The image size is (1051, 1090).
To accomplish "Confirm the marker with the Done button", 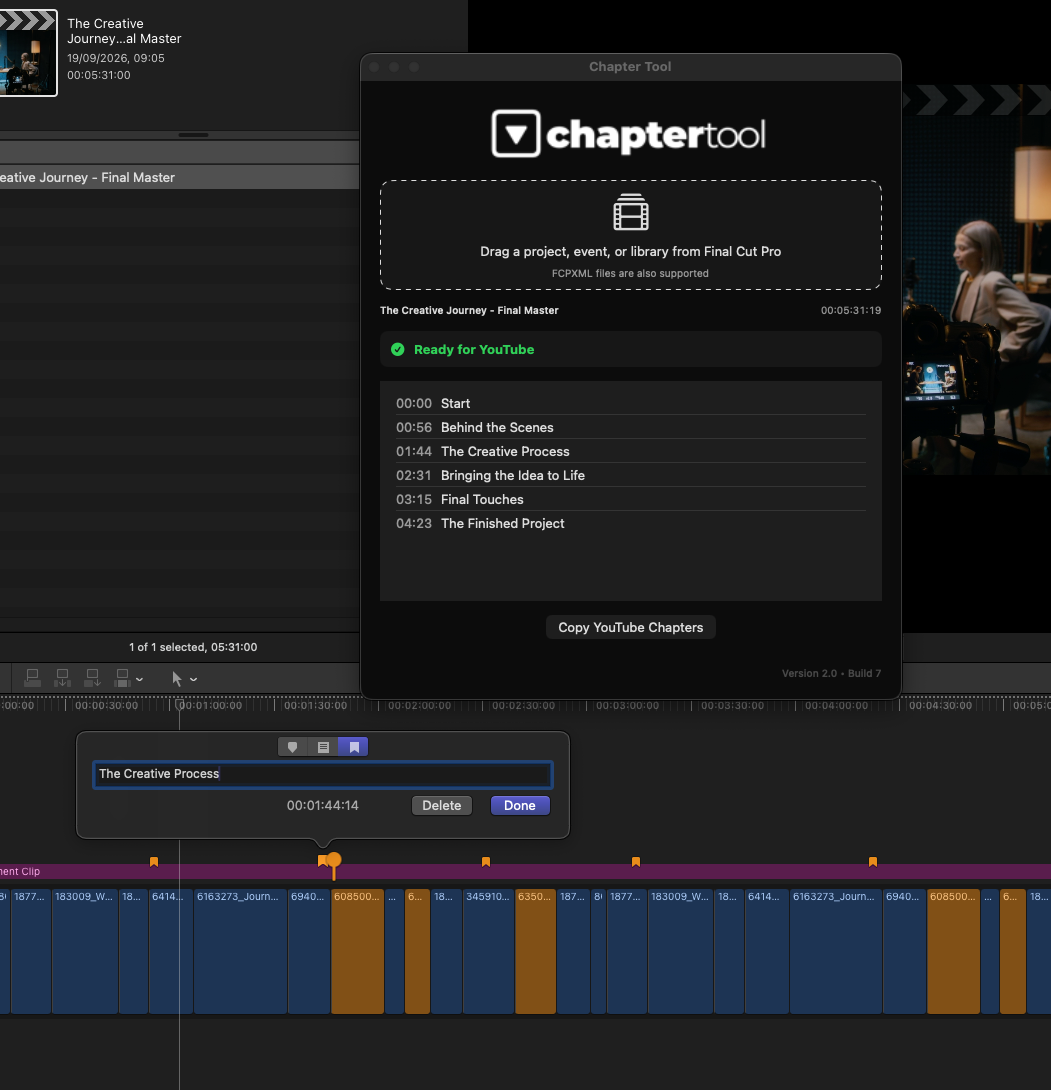I will click(x=520, y=805).
